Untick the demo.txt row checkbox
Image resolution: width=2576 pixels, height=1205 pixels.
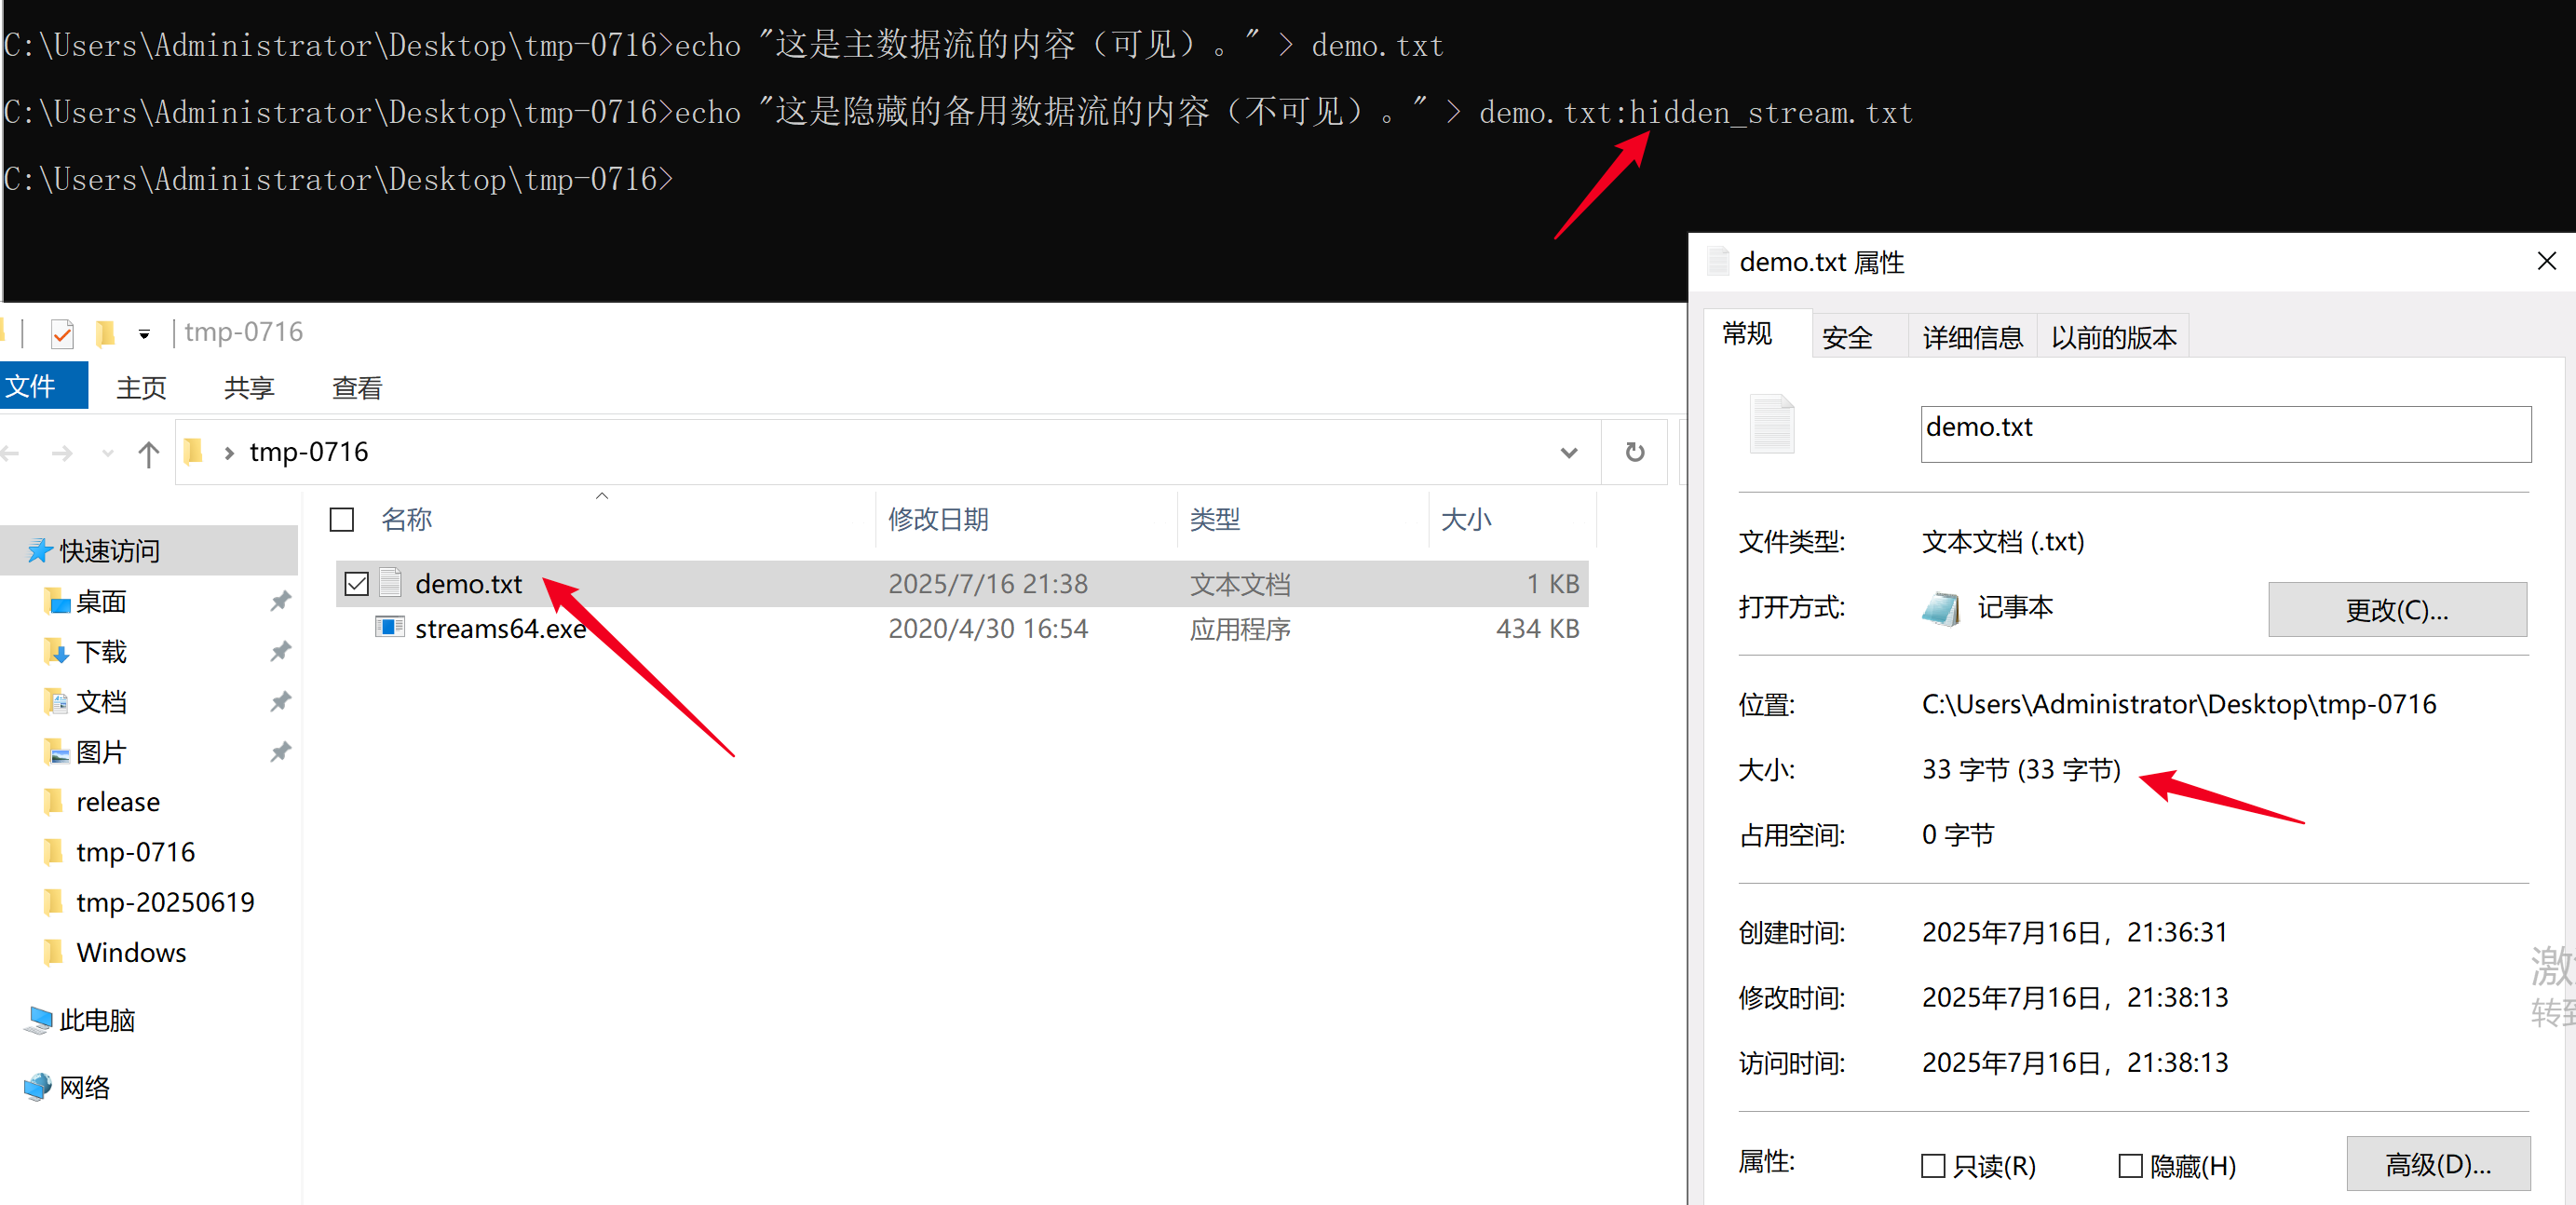(357, 584)
